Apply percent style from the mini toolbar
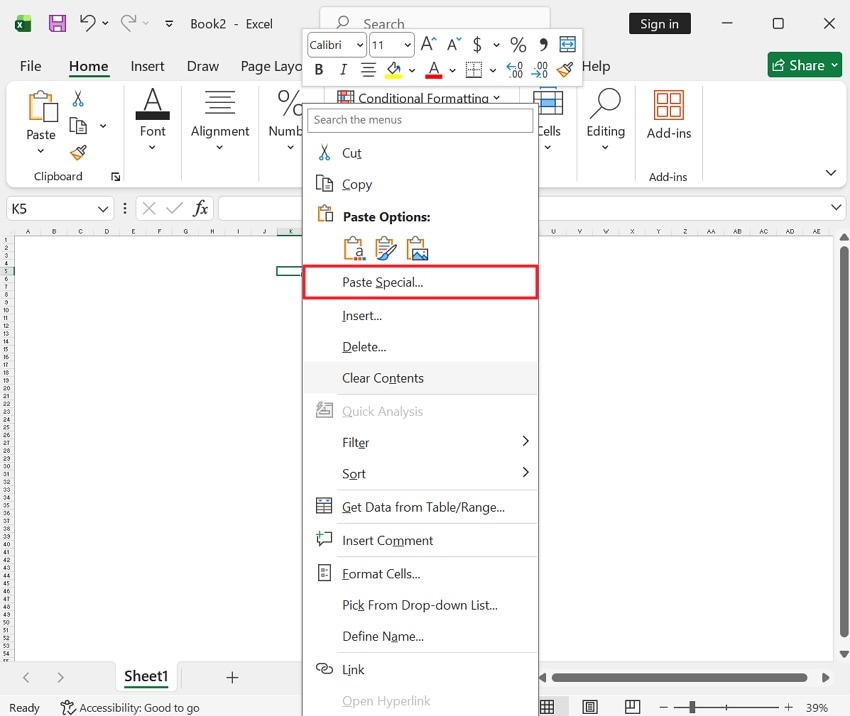The height and width of the screenshot is (716, 850). pos(518,44)
